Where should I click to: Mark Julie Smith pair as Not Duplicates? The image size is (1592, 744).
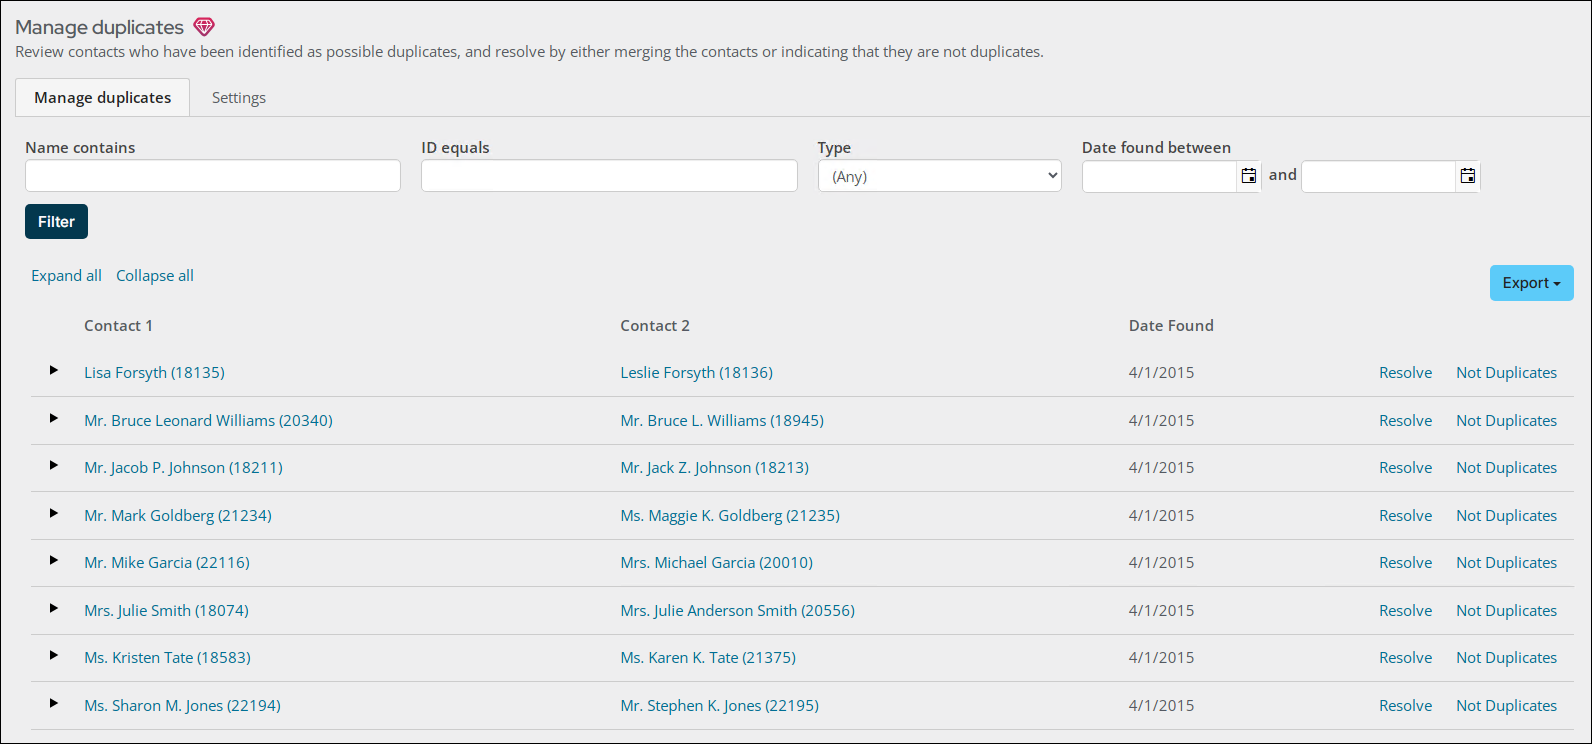pos(1506,611)
